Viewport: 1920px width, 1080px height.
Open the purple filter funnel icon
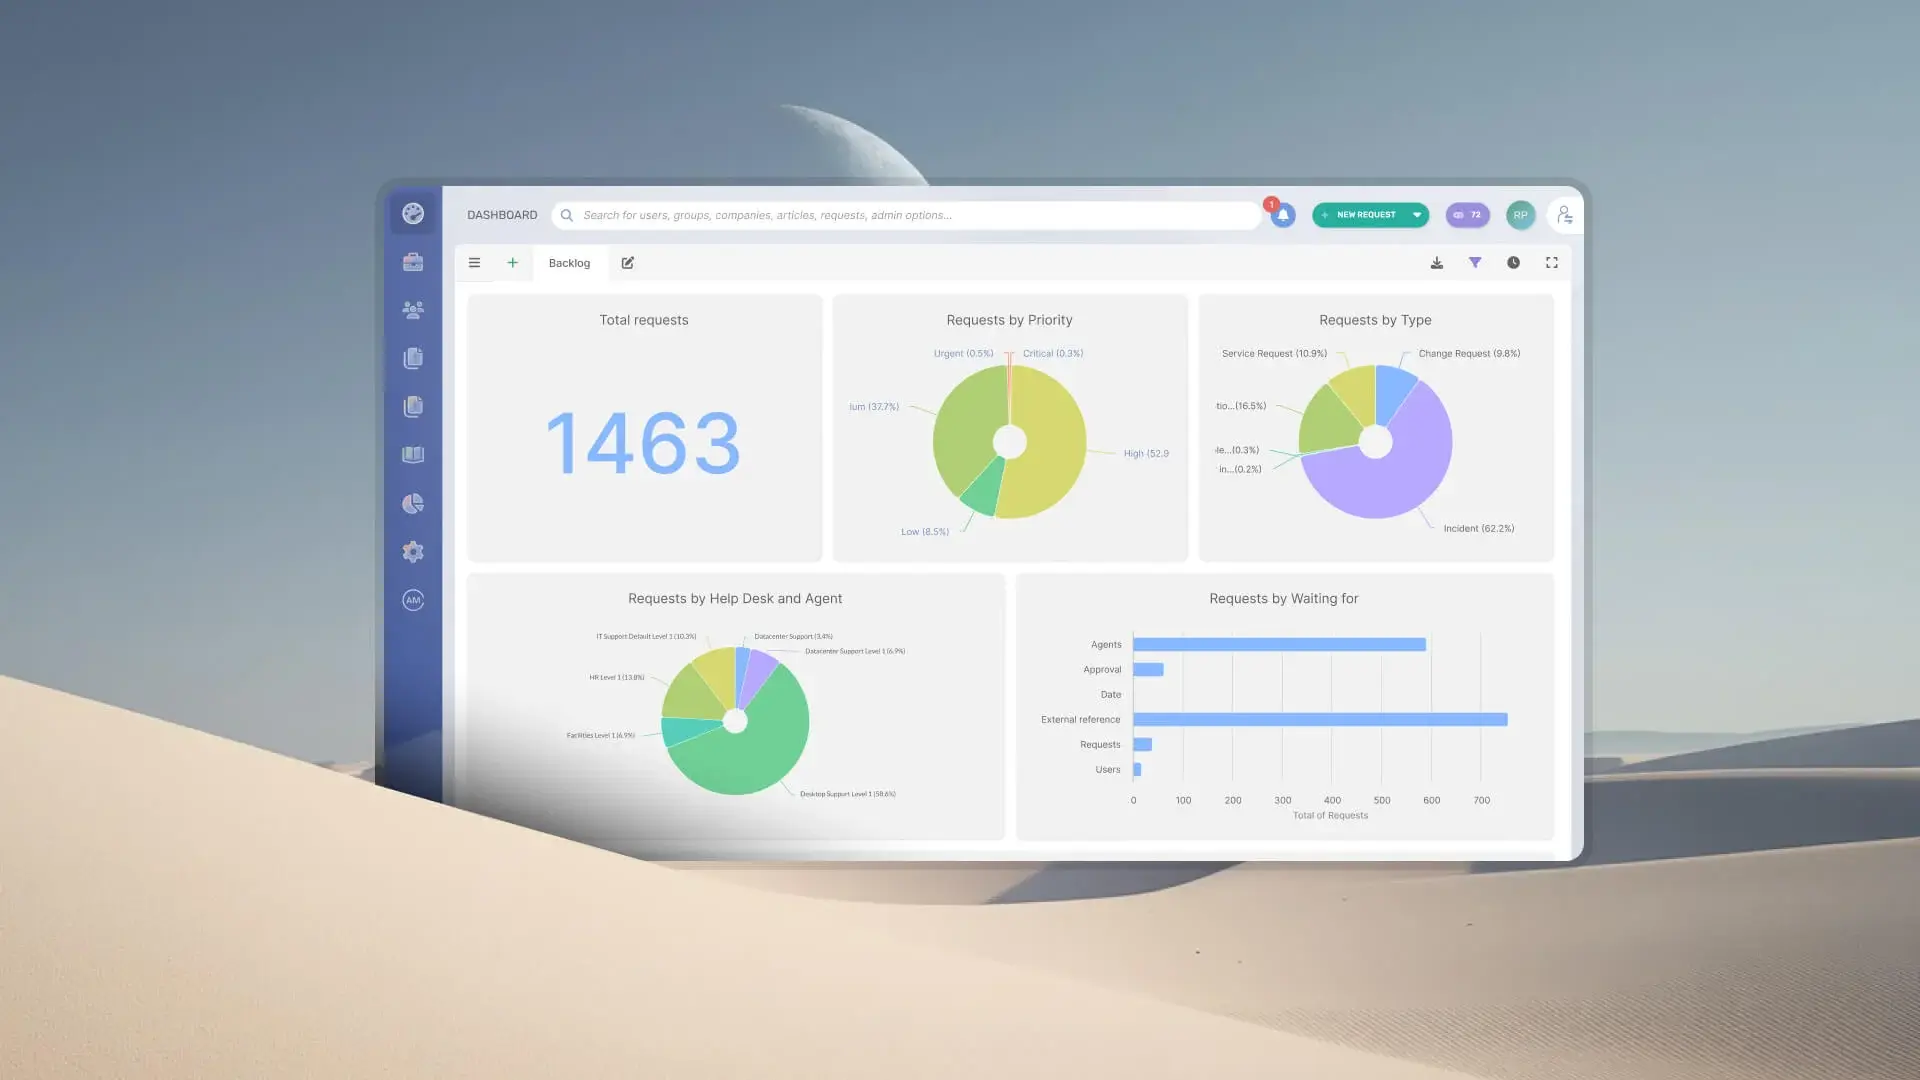pyautogui.click(x=1475, y=263)
